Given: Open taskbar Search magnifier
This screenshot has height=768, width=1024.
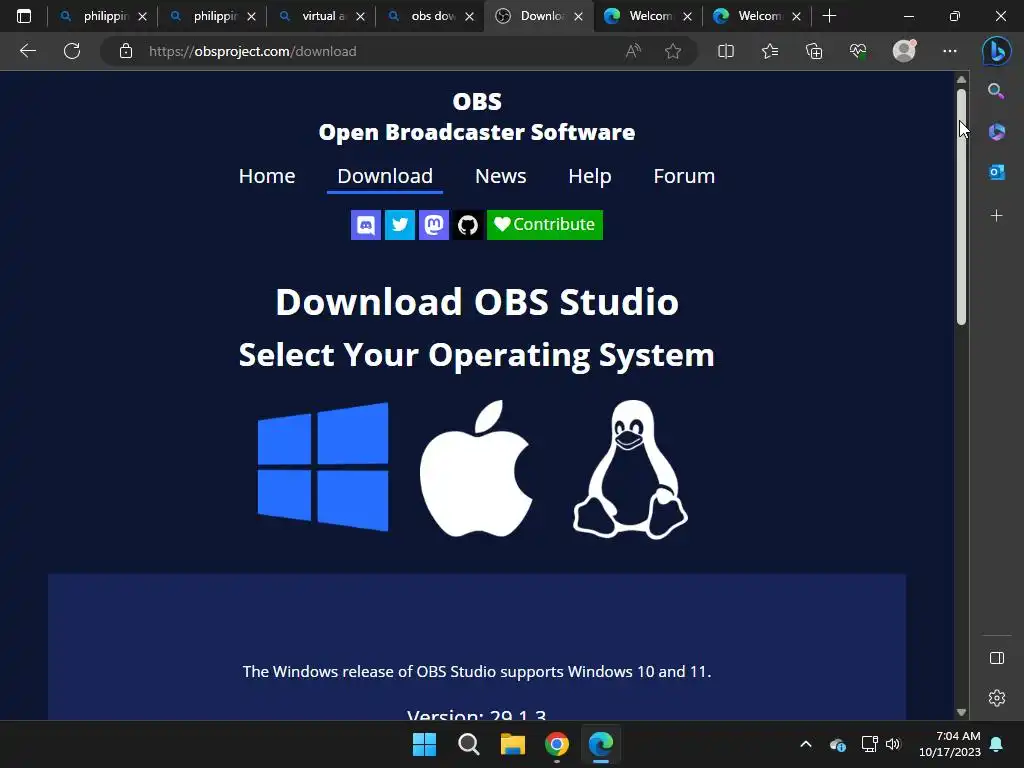Looking at the screenshot, I should 468,744.
